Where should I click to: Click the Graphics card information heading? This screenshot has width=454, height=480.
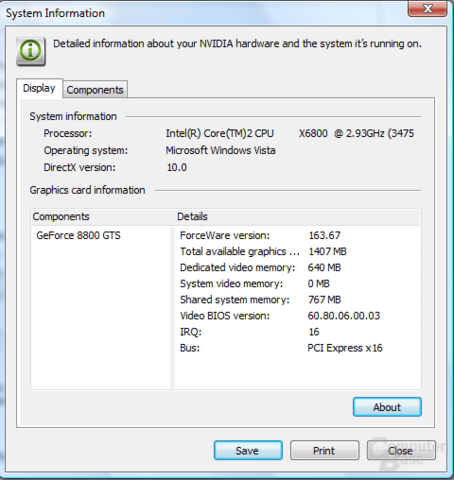(x=87, y=190)
